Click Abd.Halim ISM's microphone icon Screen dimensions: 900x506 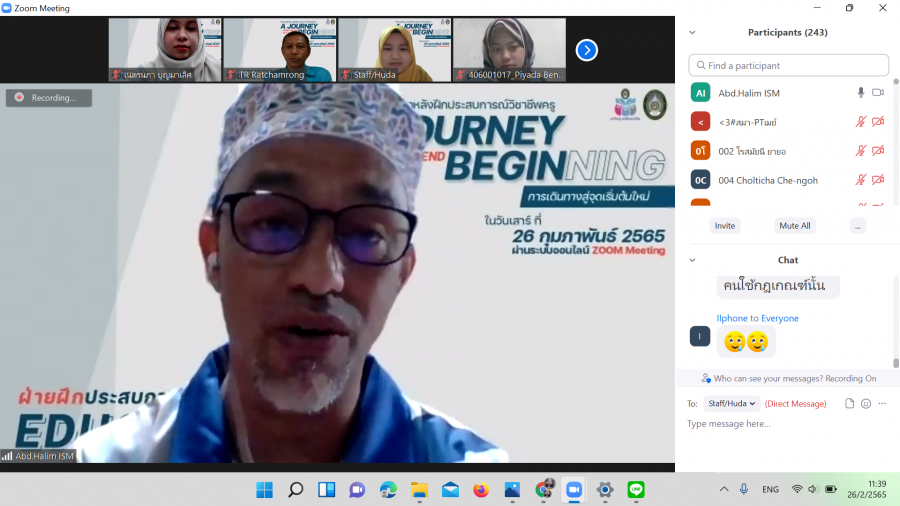[x=860, y=93]
